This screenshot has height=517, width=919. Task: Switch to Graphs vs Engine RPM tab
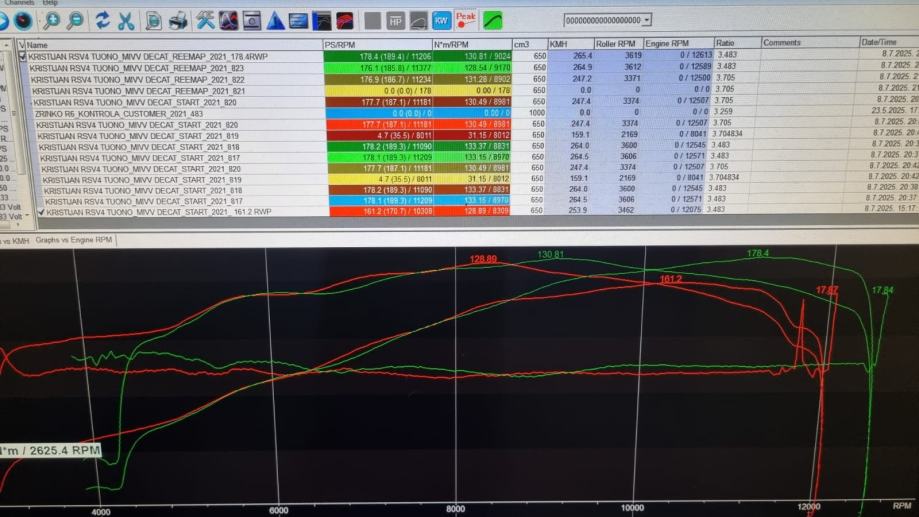click(74, 241)
